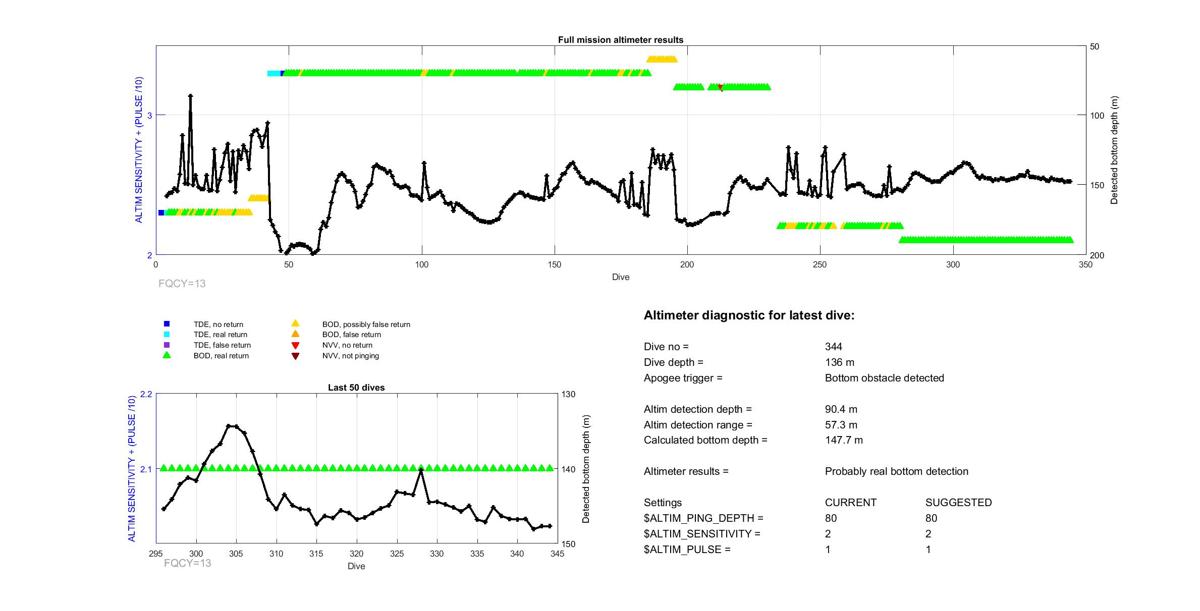Select the "$ALTIM_PING_DEPTH =" setting label
This screenshot has height=611, width=1200.
[x=703, y=518]
